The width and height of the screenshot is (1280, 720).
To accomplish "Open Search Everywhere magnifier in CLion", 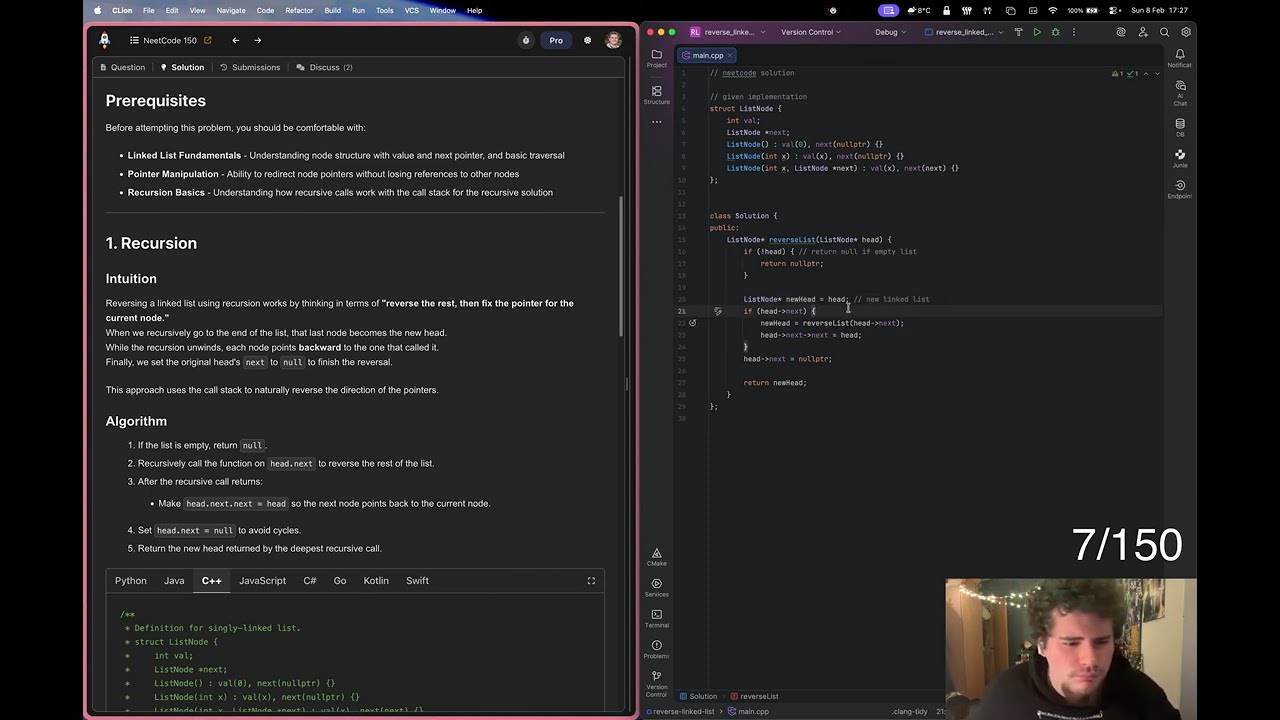I will (x=1164, y=32).
